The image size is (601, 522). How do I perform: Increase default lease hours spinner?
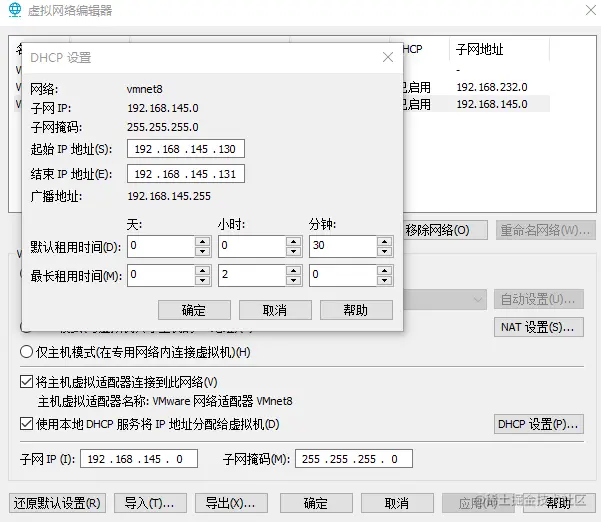pyautogui.click(x=293, y=241)
